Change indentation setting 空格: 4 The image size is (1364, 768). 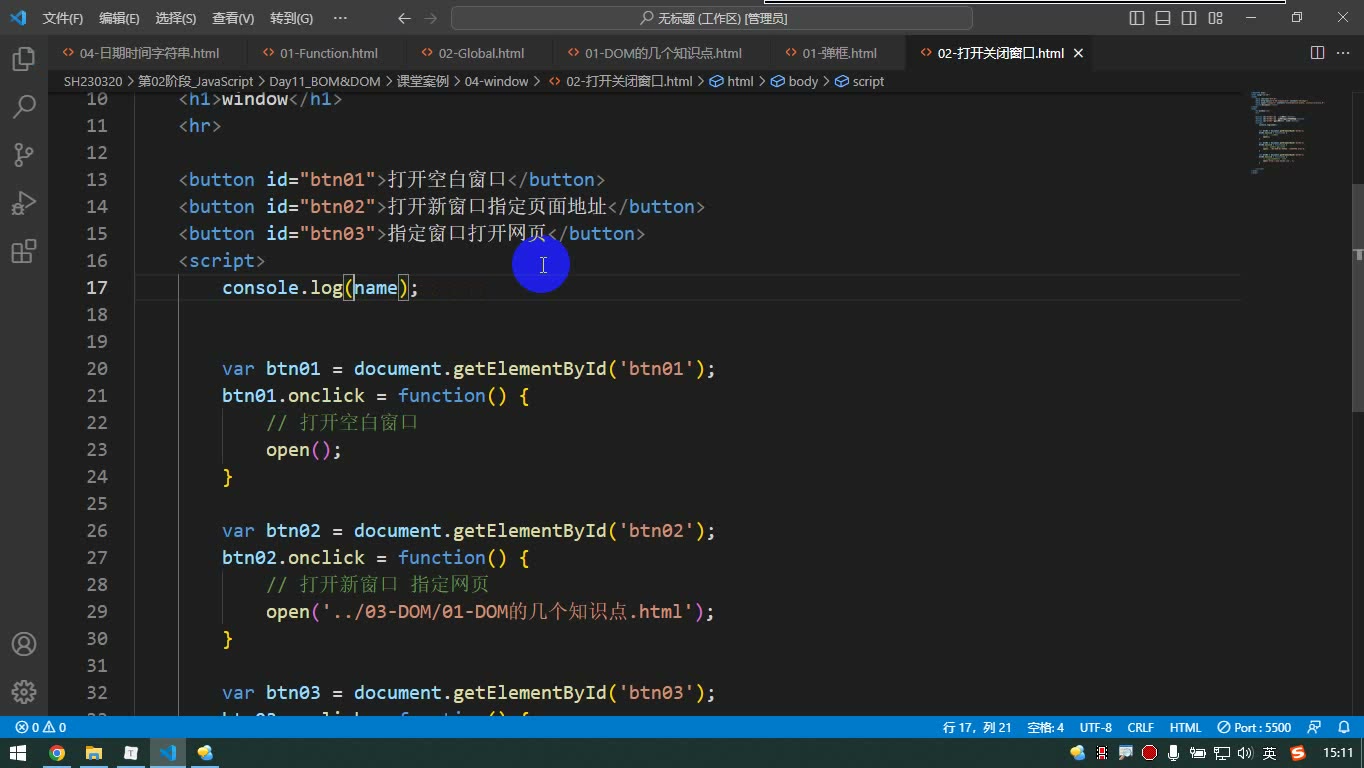tap(1046, 727)
